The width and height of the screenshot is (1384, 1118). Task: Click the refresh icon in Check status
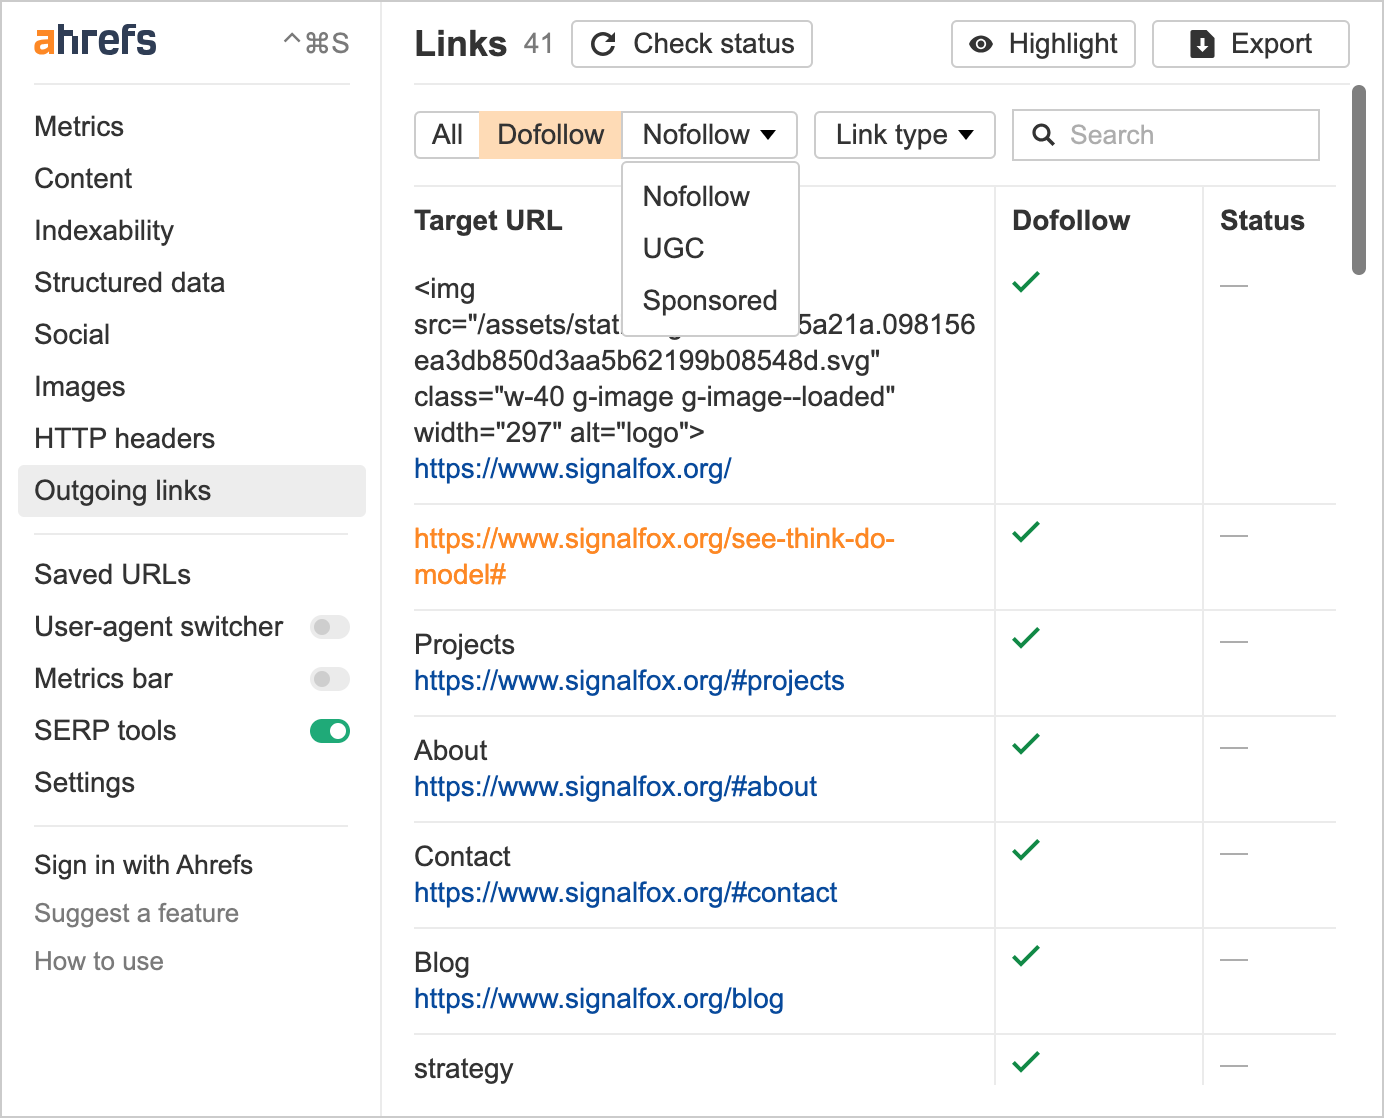pyautogui.click(x=603, y=44)
